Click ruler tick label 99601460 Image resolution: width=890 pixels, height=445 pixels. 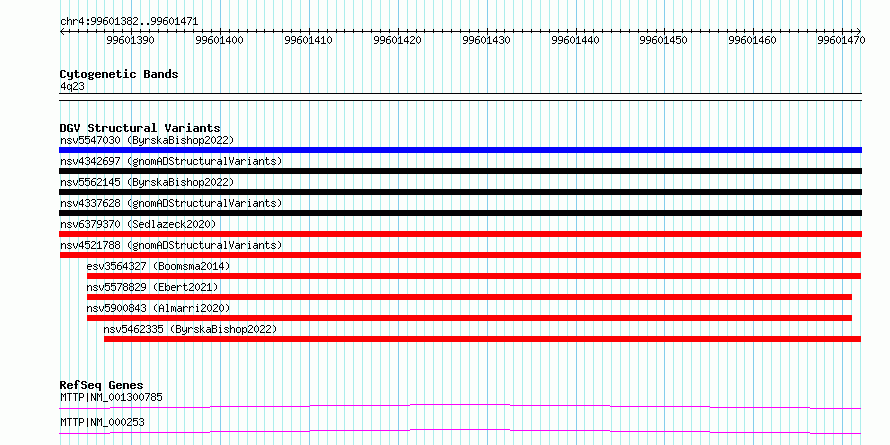753,40
